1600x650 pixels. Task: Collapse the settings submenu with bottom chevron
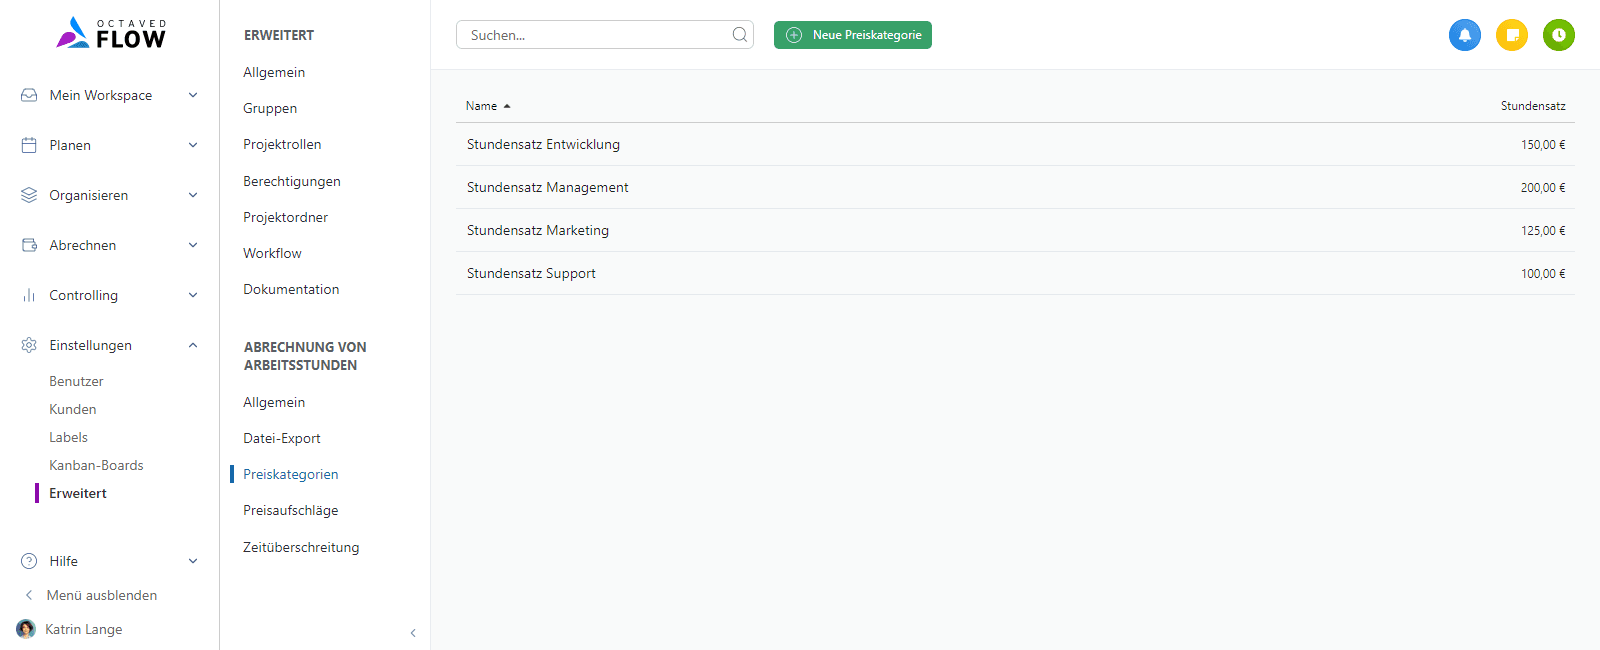pyautogui.click(x=413, y=633)
